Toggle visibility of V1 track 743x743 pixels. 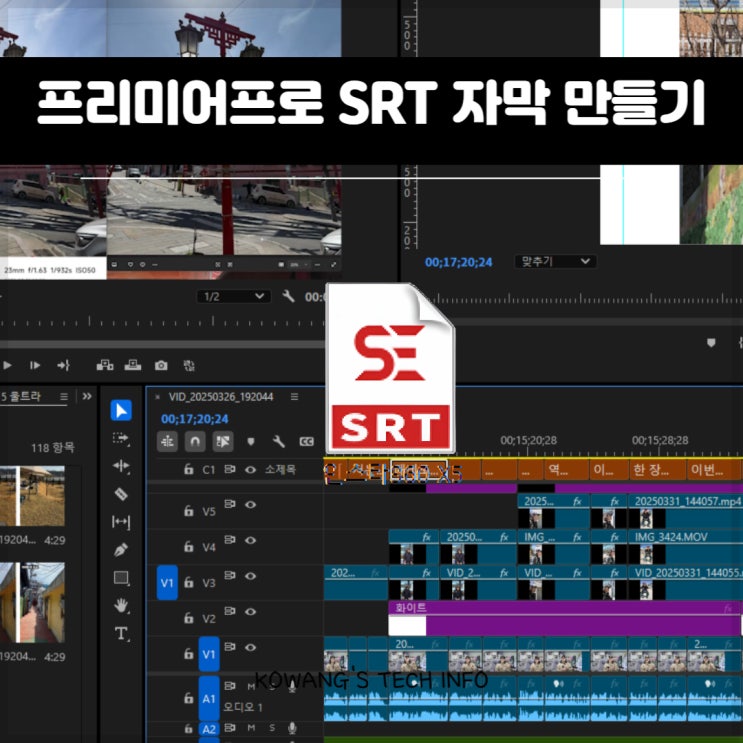[x=251, y=647]
